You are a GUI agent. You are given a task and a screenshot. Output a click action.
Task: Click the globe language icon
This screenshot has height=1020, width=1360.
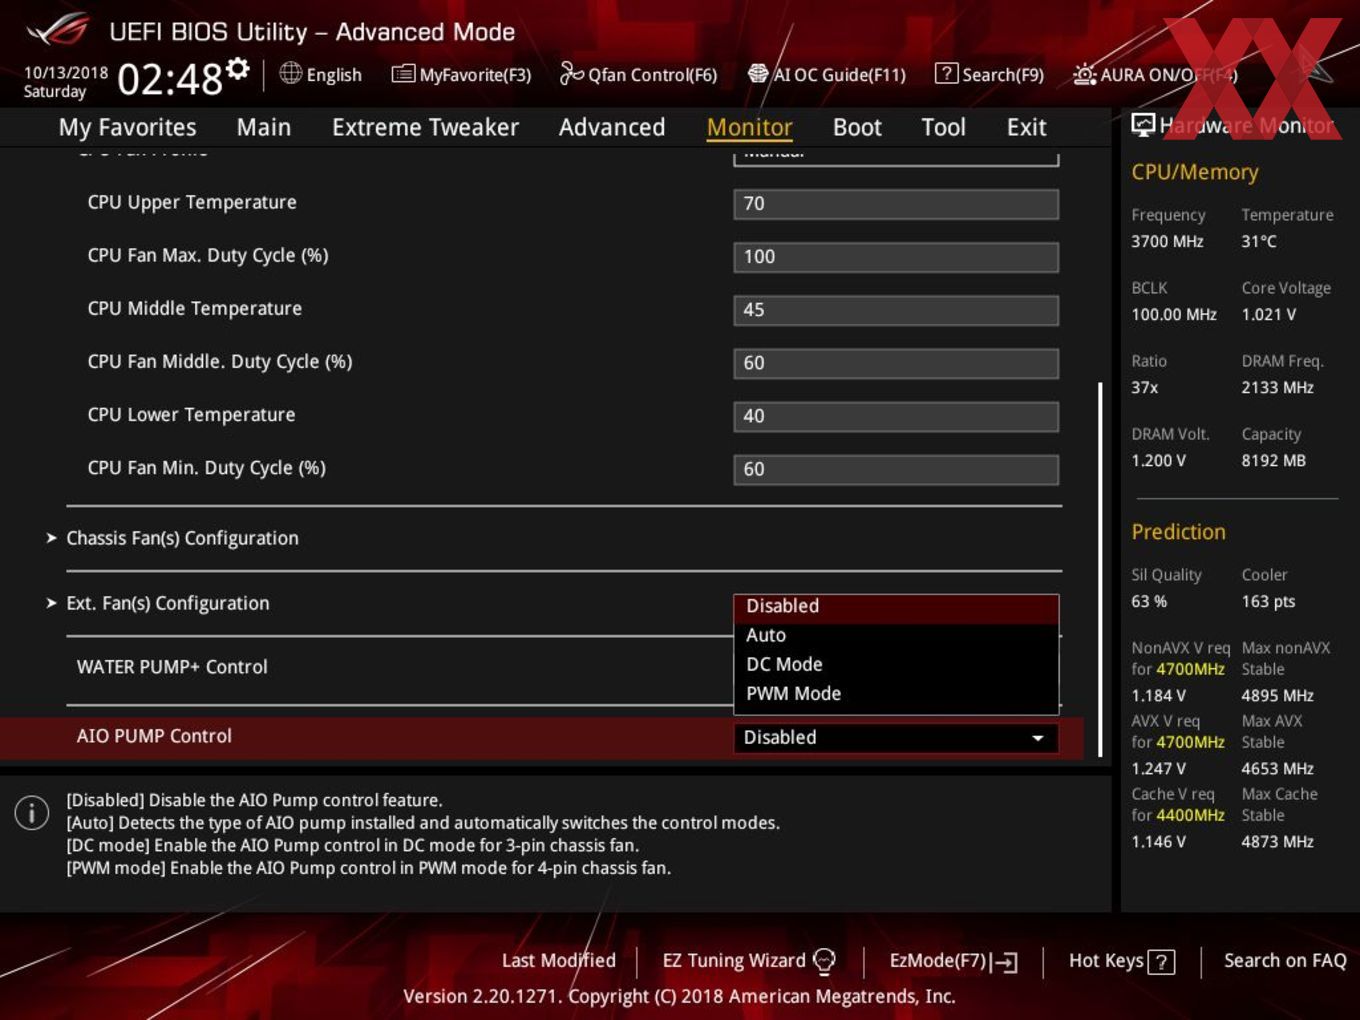(x=290, y=73)
